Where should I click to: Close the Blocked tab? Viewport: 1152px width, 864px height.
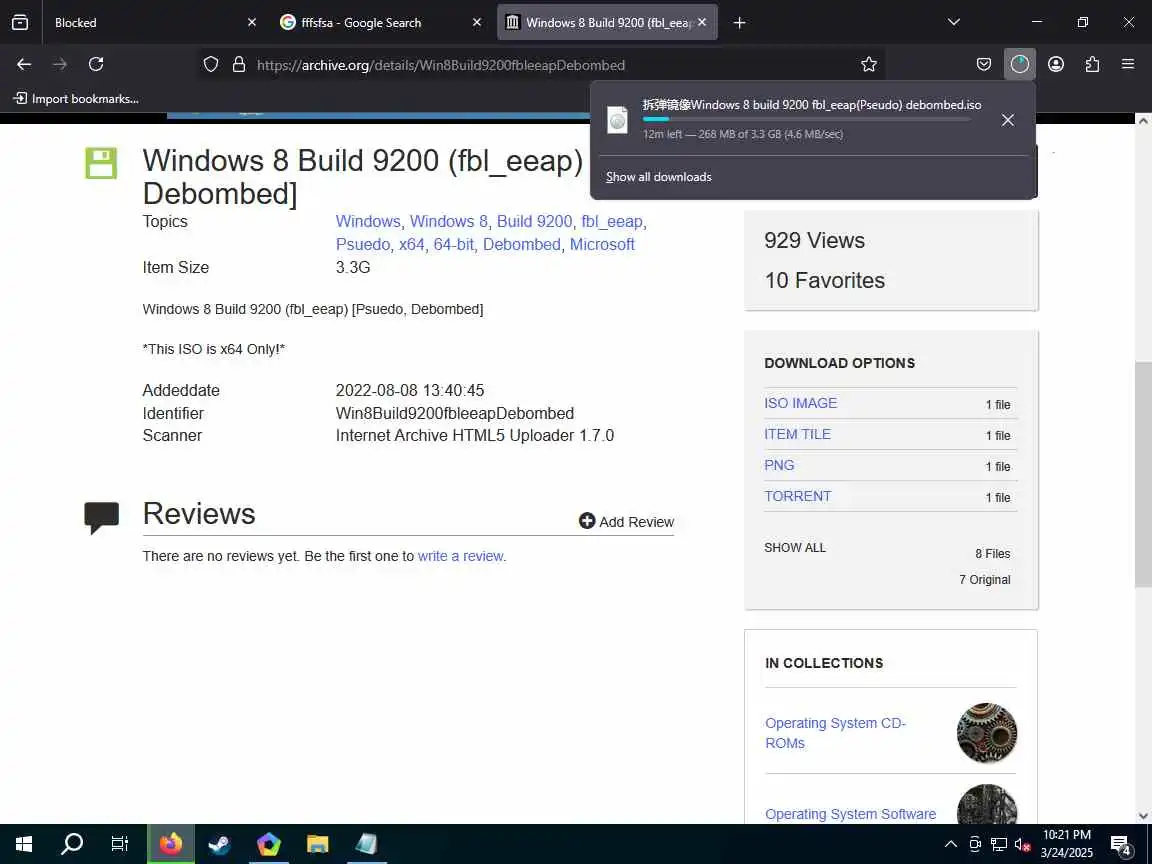(x=252, y=23)
